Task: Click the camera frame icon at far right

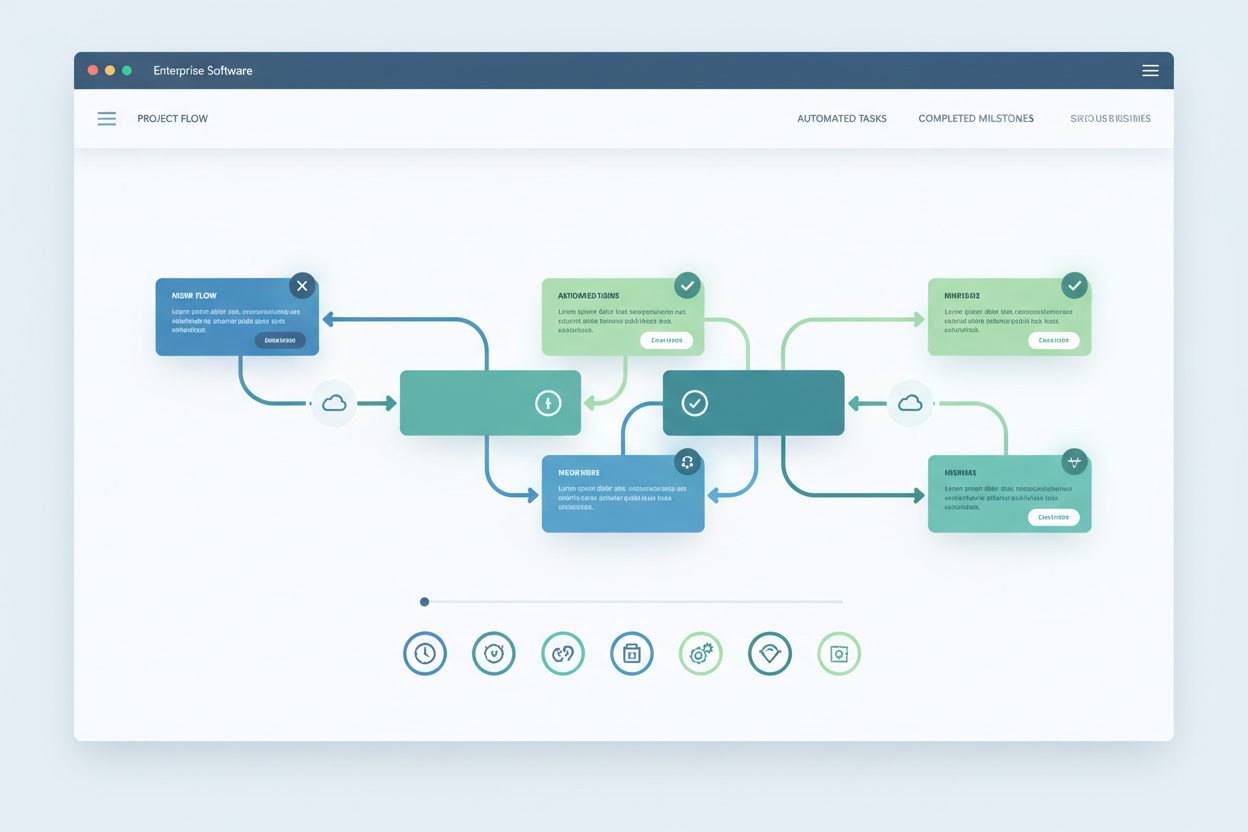Action: point(839,653)
